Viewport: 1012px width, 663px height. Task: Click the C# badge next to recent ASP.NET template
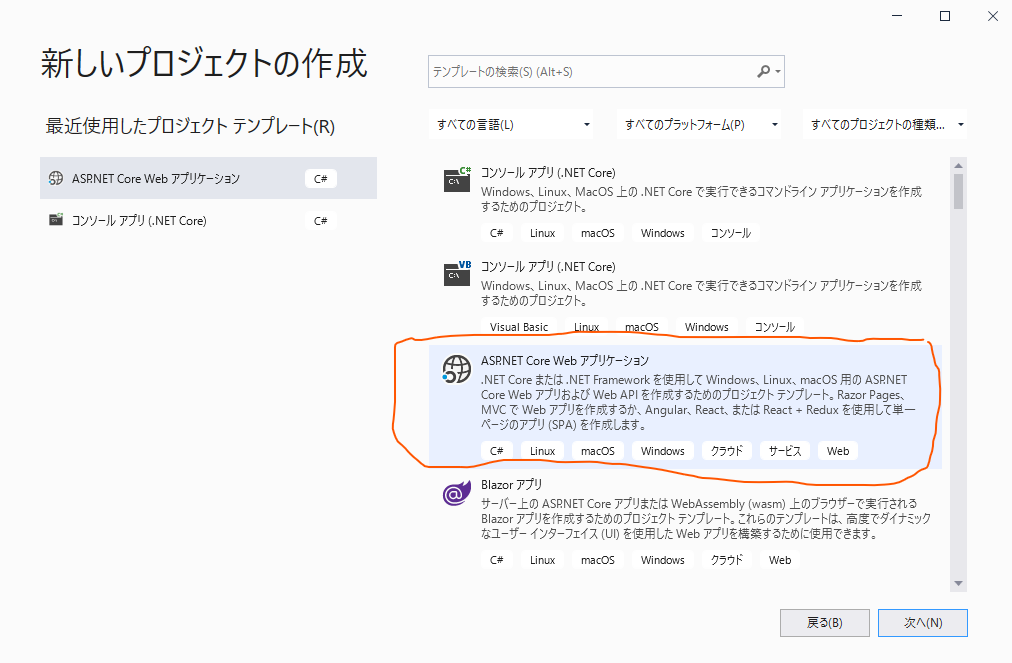pyautogui.click(x=320, y=178)
